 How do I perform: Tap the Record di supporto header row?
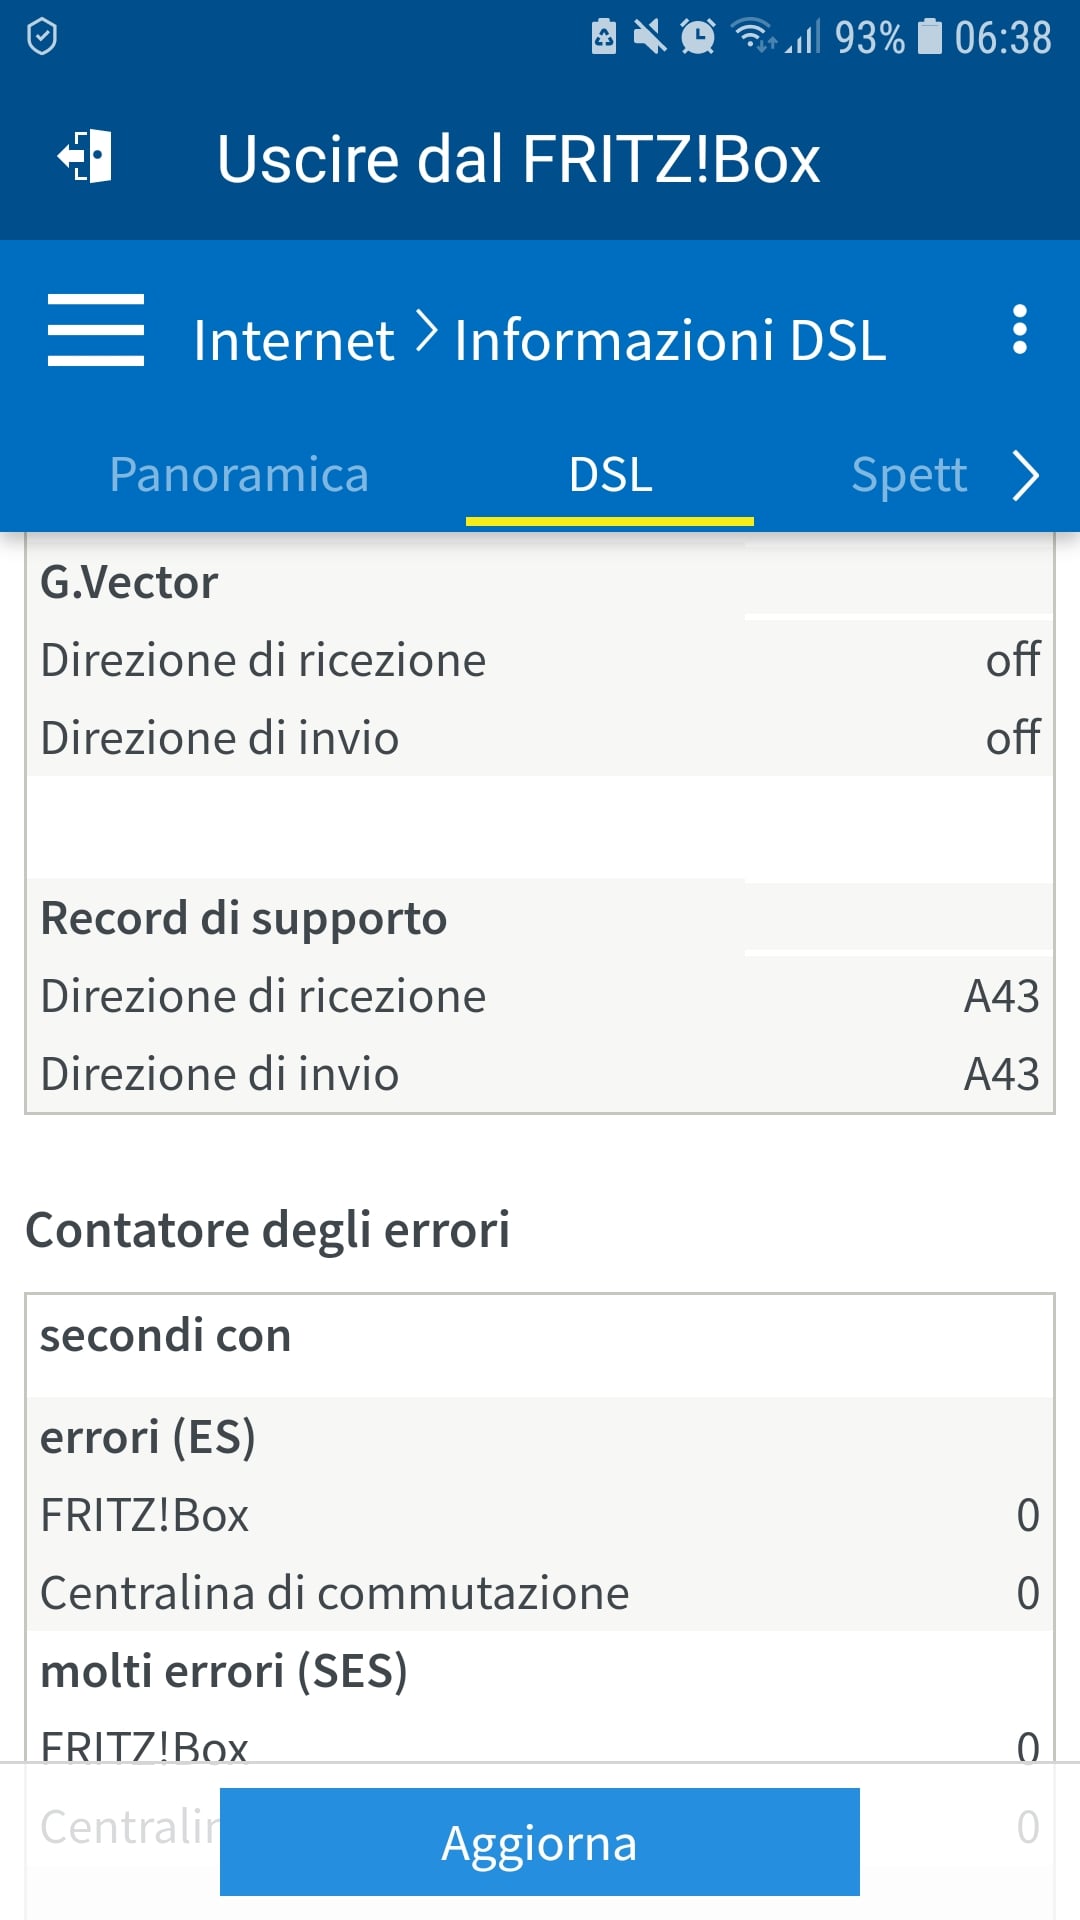click(244, 918)
